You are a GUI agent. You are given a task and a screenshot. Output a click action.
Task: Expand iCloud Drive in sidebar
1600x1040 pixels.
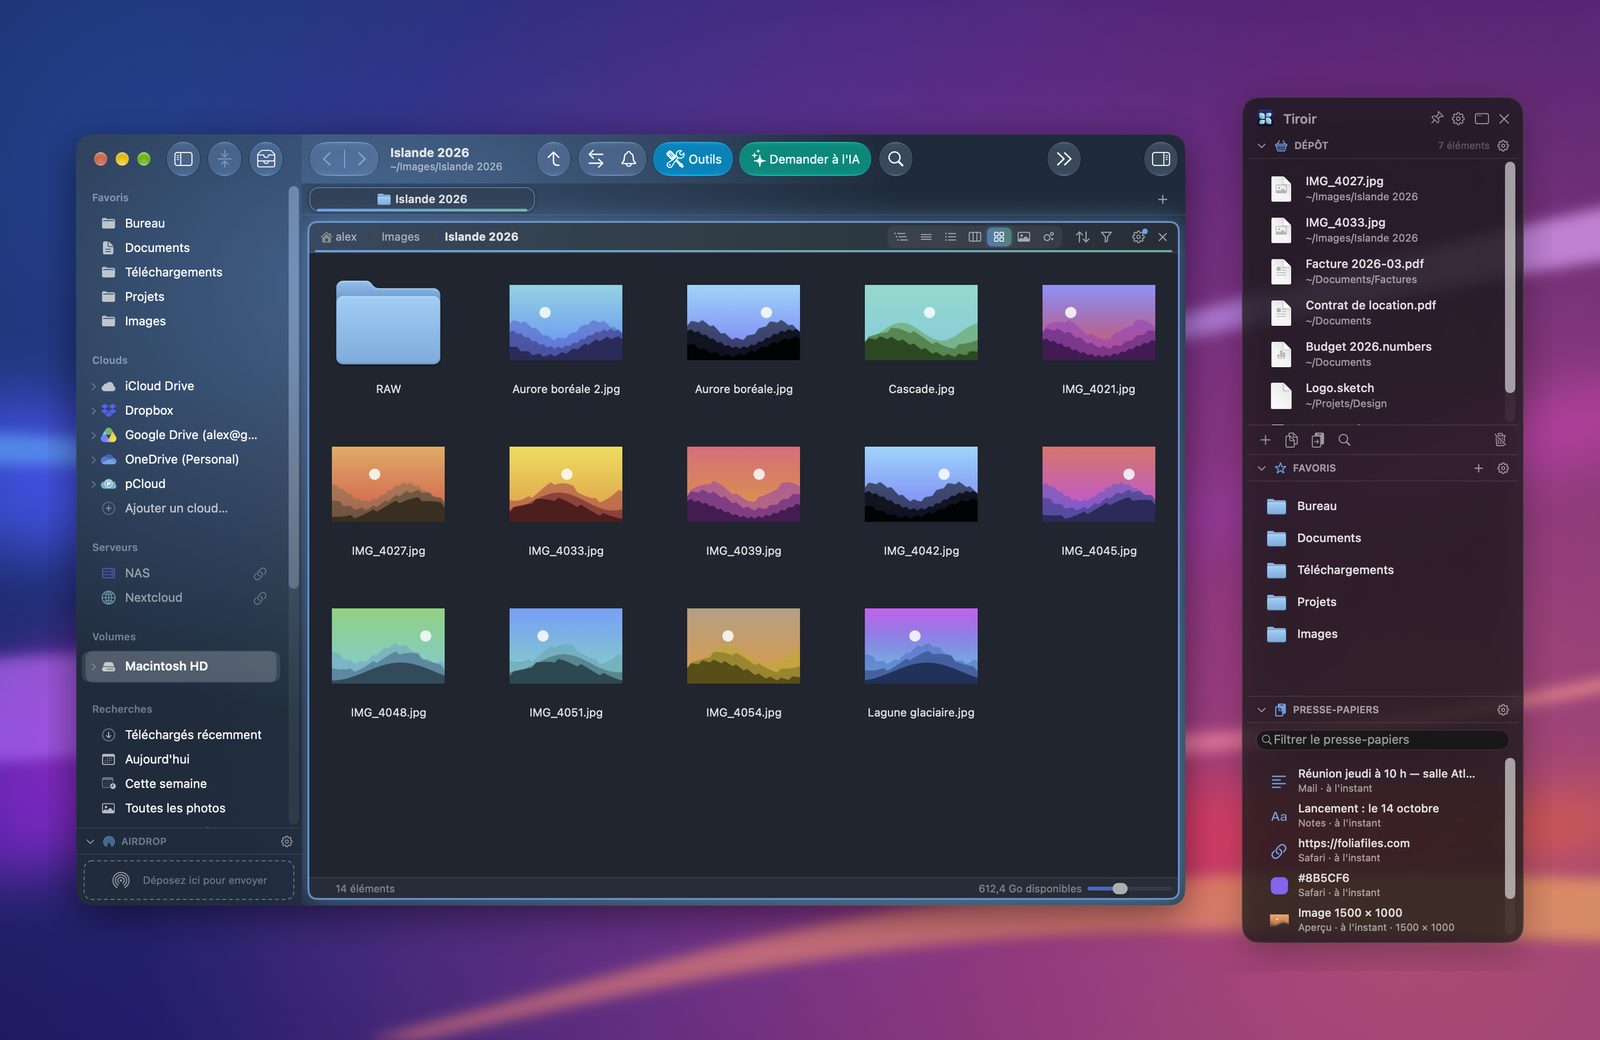click(x=94, y=386)
